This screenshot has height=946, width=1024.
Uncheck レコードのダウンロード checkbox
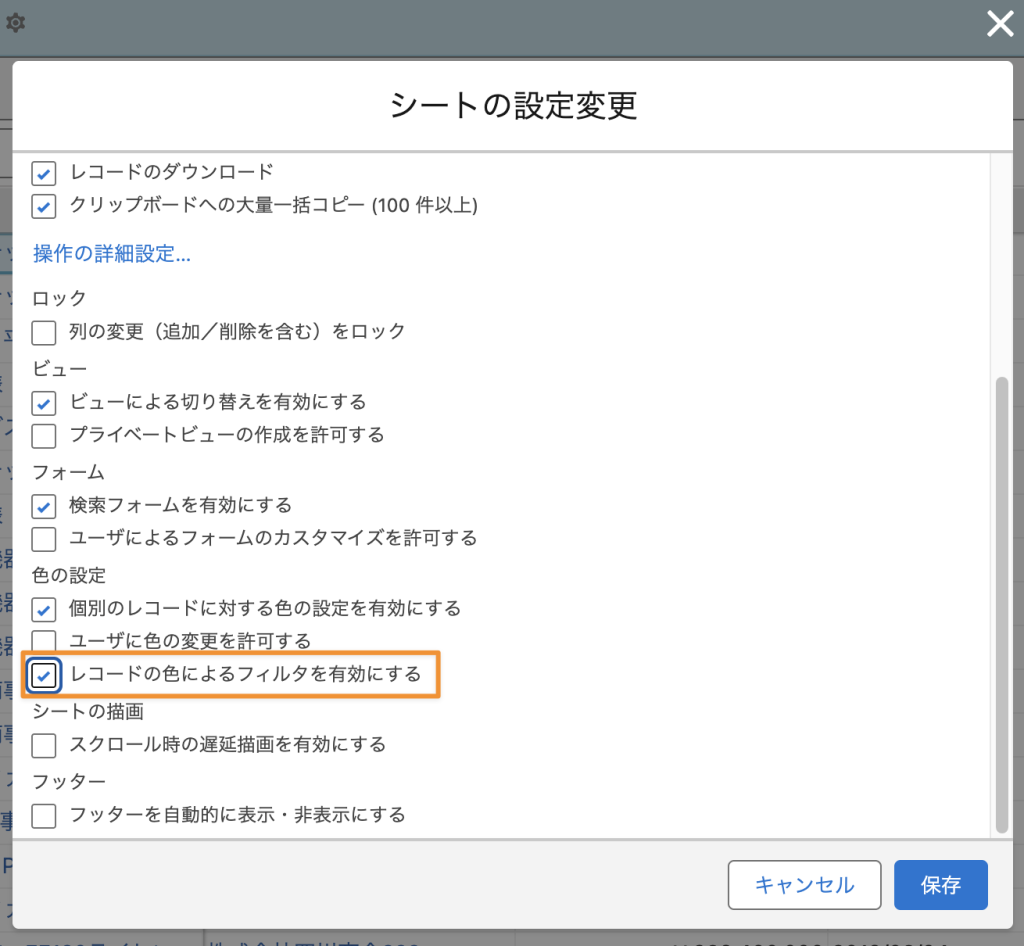[44, 174]
